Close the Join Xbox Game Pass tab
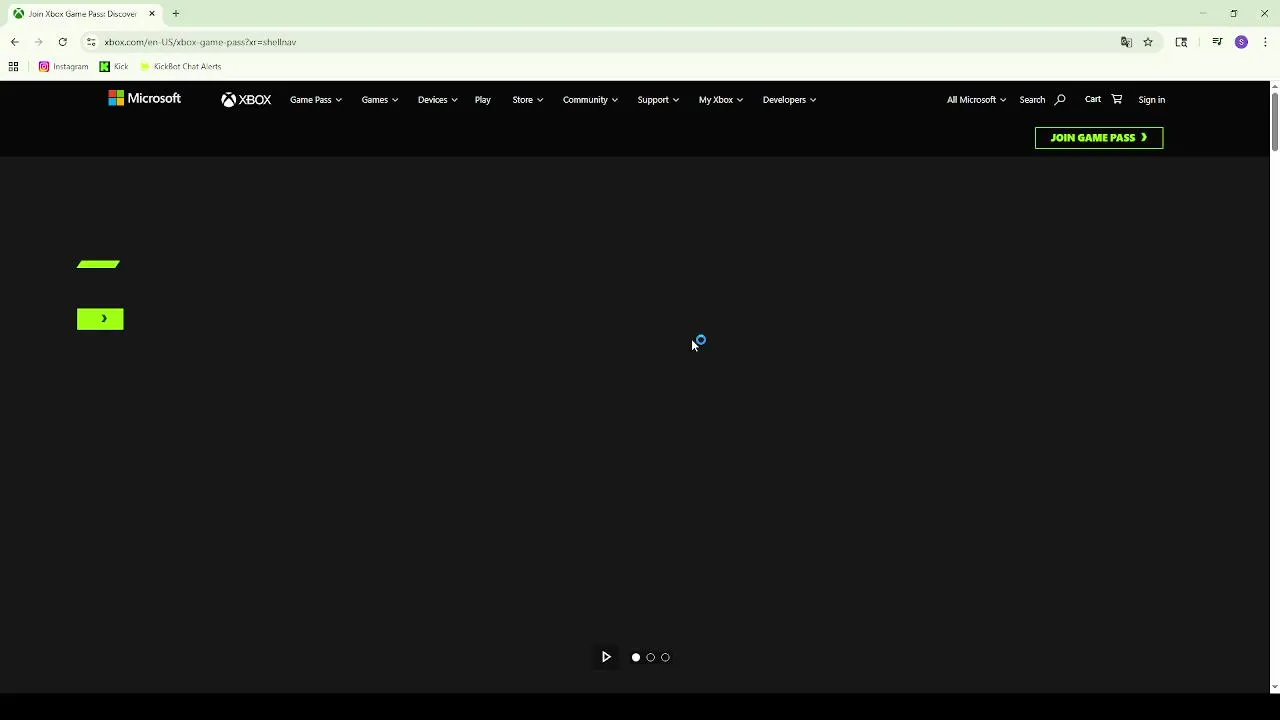The height and width of the screenshot is (720, 1280). pos(152,14)
